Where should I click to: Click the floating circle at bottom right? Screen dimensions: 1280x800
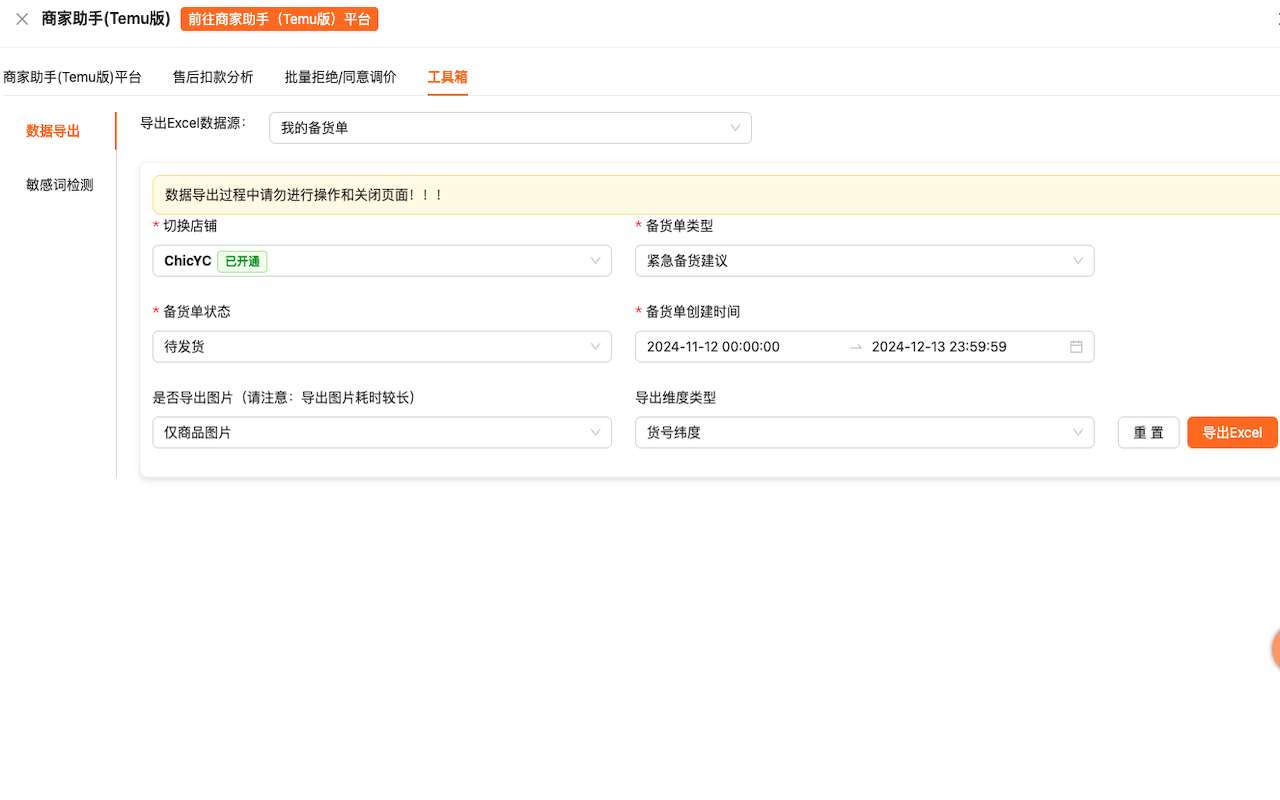coord(1273,649)
